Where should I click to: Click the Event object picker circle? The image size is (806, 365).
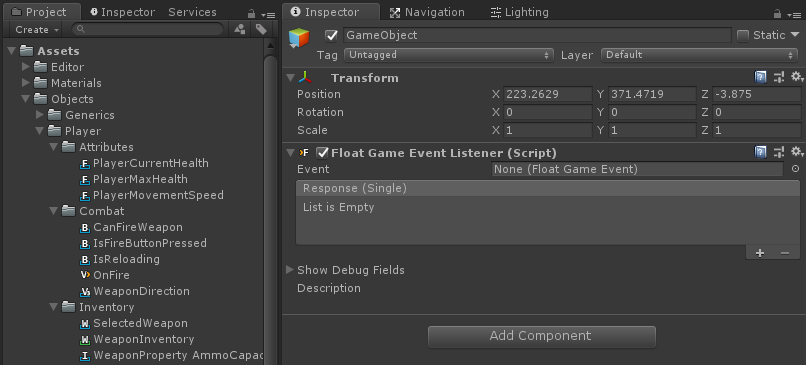coord(795,169)
